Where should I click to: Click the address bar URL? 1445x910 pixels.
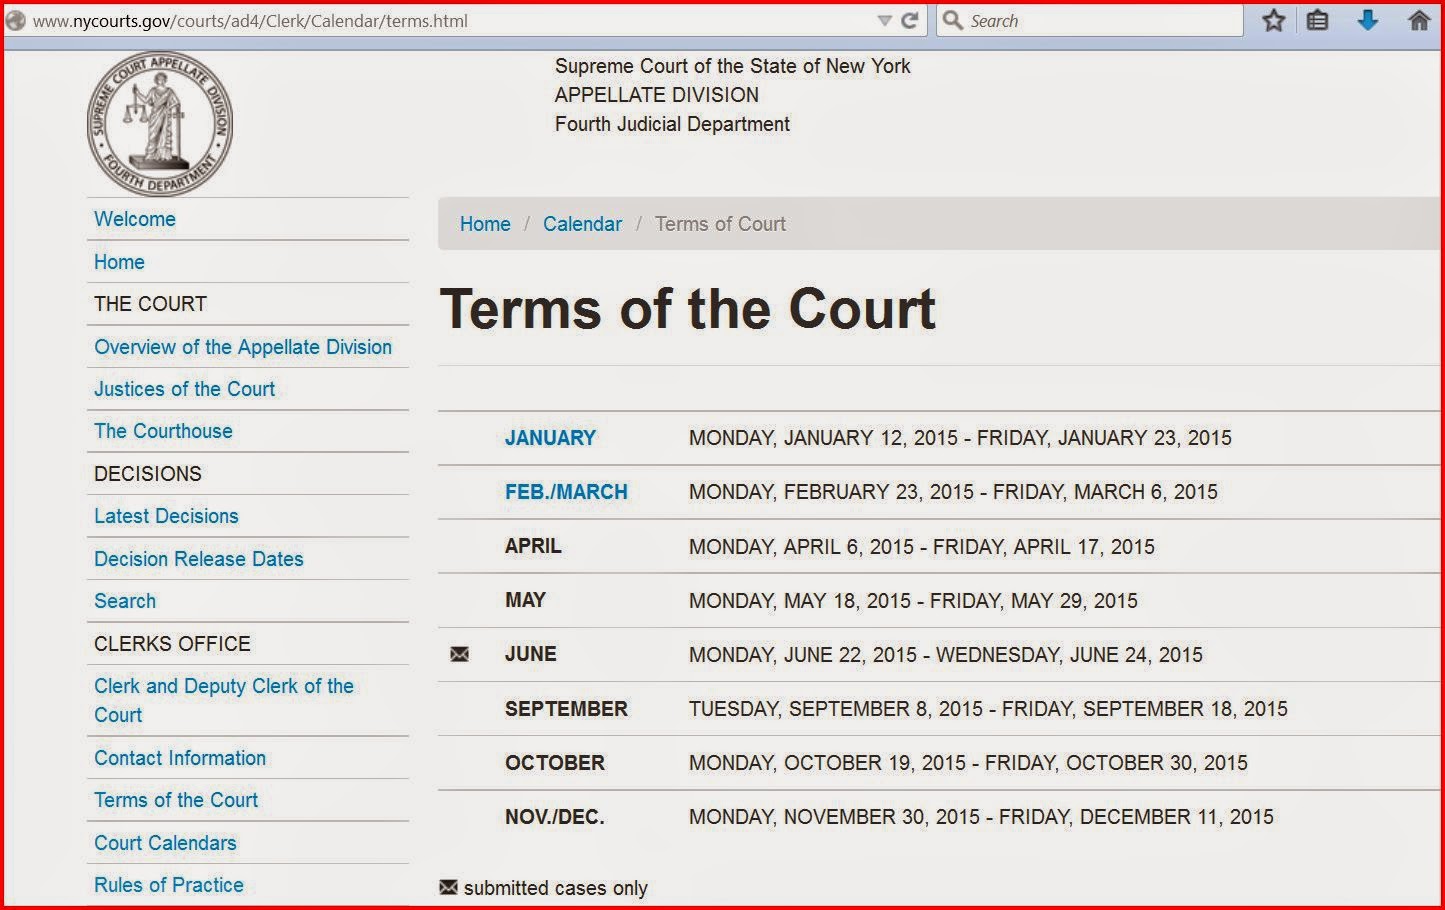pos(250,21)
